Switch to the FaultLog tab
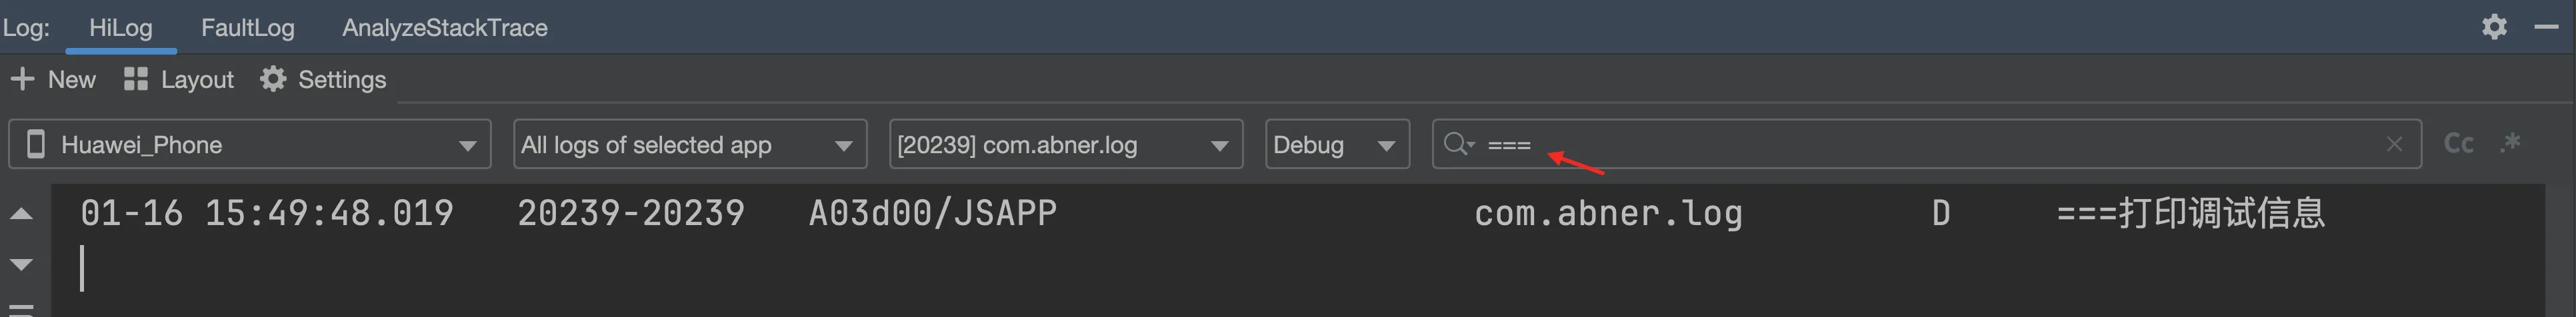 pyautogui.click(x=248, y=27)
